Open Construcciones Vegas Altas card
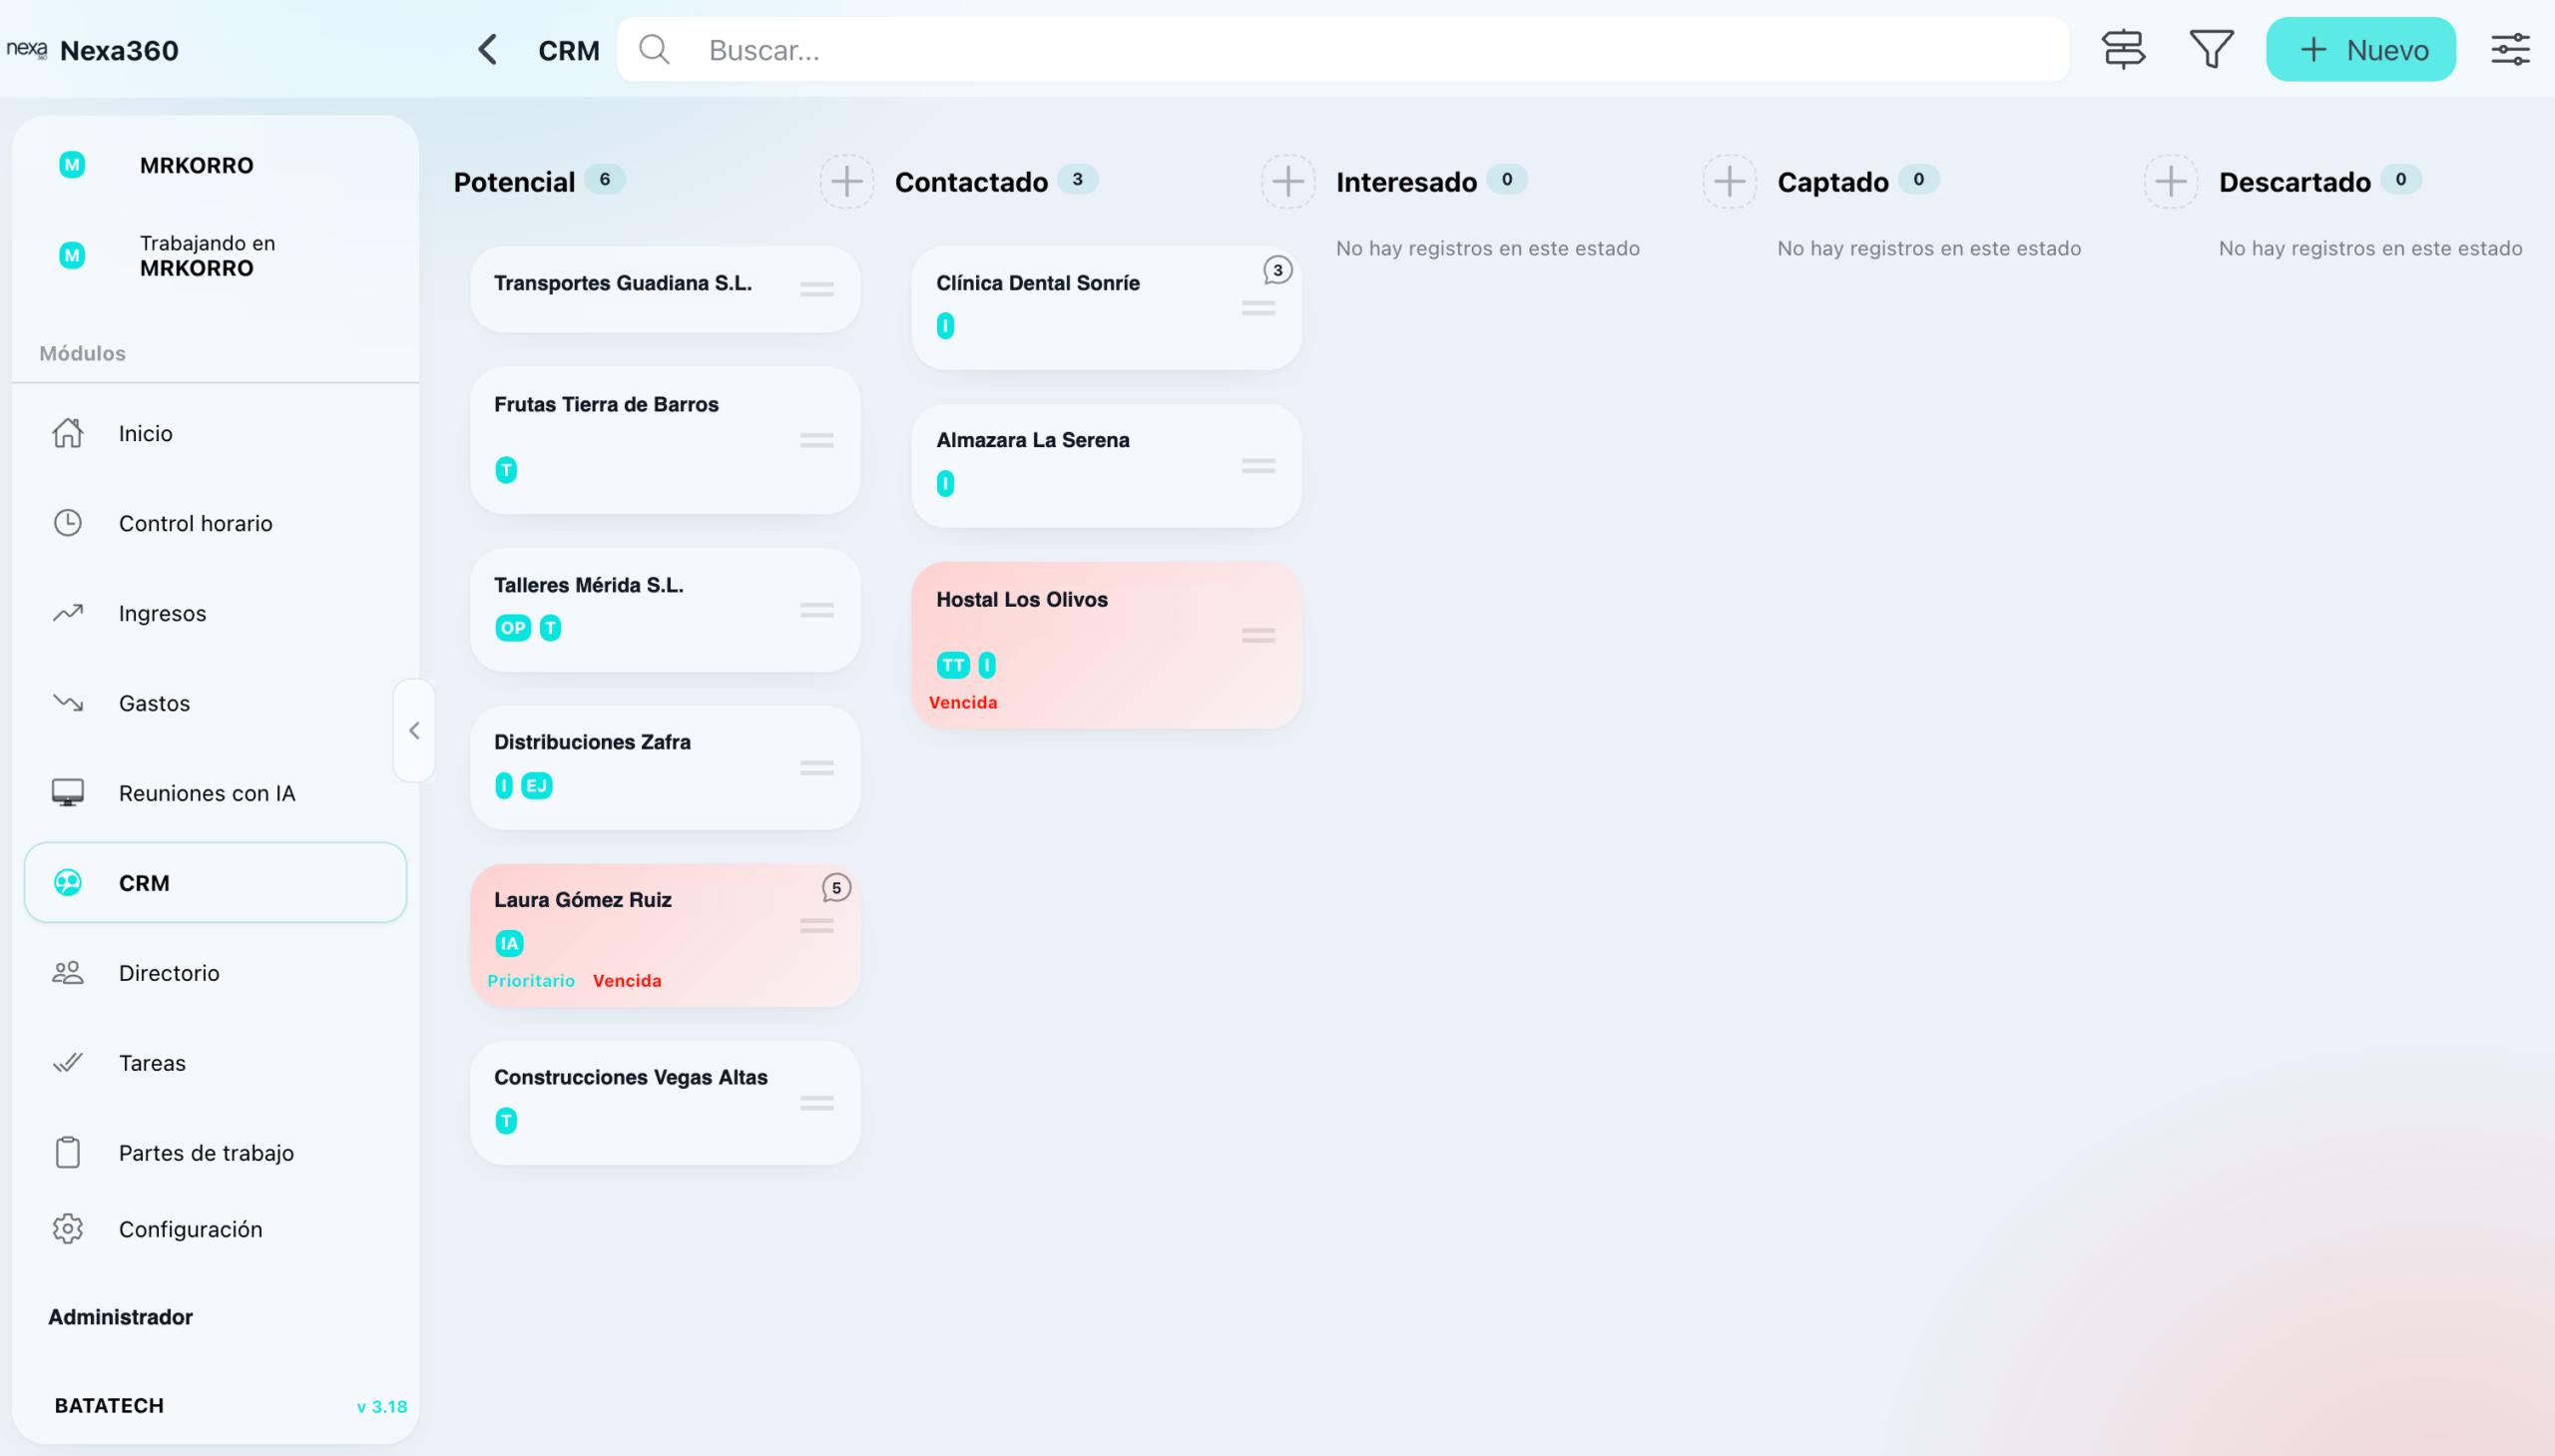 point(665,1102)
